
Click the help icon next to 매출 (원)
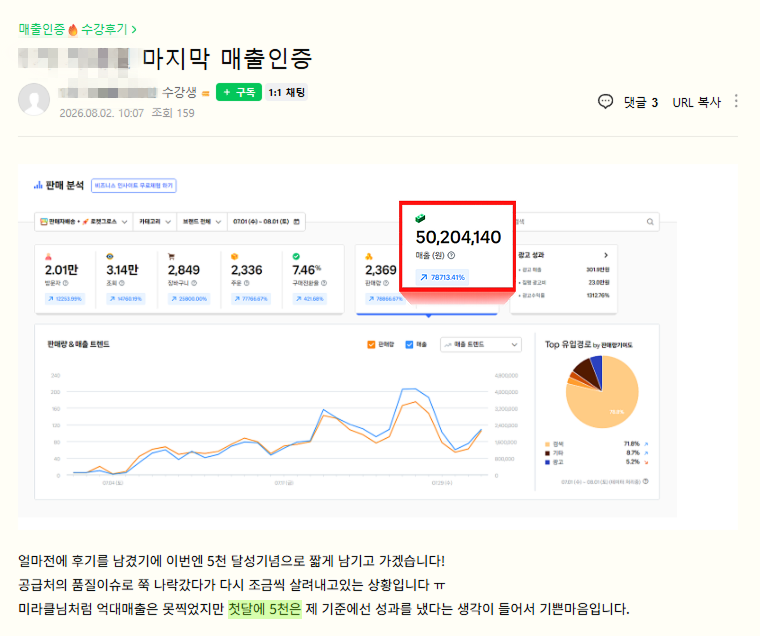tap(451, 255)
